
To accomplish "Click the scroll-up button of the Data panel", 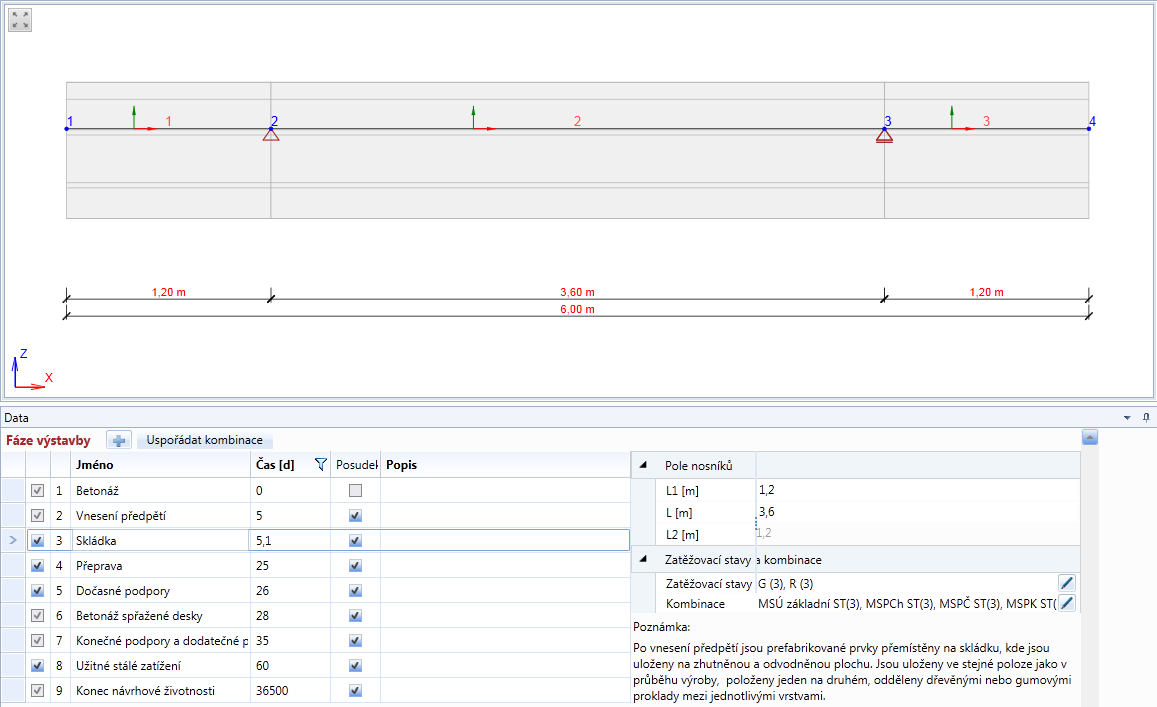I will (1089, 438).
